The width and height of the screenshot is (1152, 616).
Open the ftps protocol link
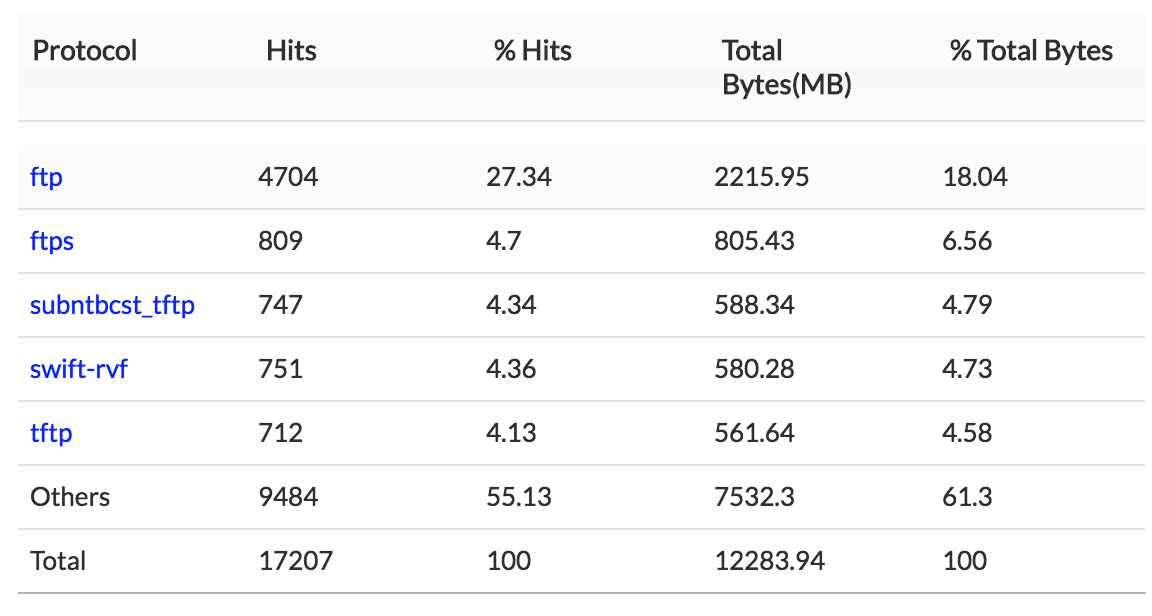pyautogui.click(x=52, y=242)
